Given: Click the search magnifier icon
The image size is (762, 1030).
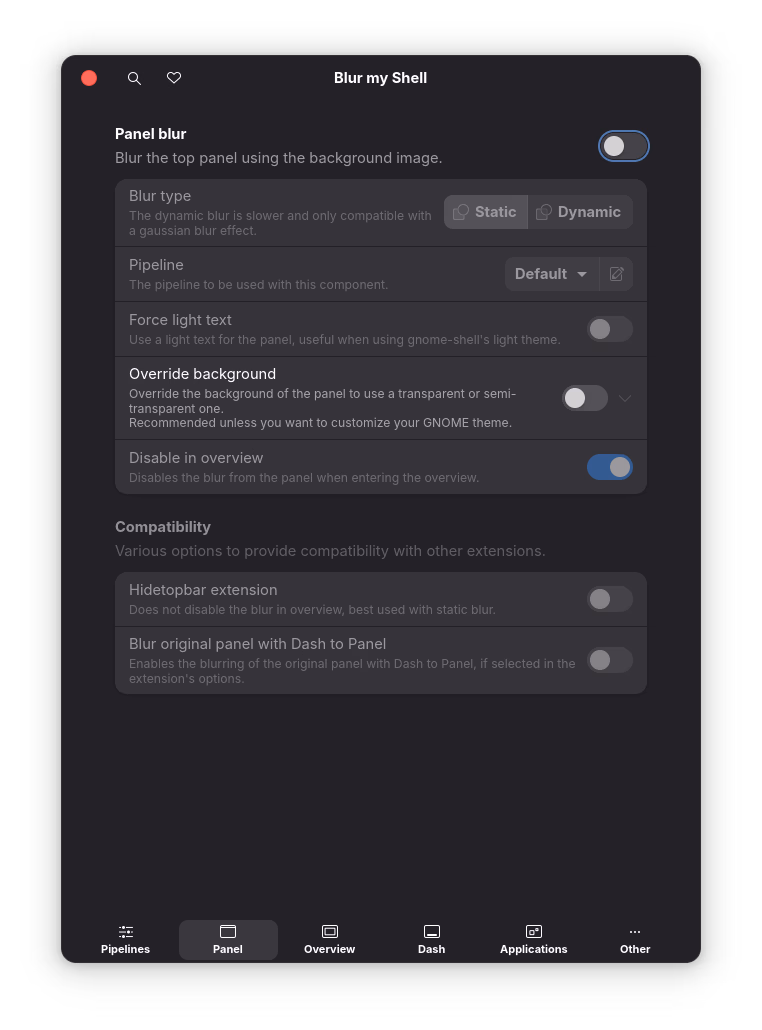Looking at the screenshot, I should pyautogui.click(x=134, y=78).
